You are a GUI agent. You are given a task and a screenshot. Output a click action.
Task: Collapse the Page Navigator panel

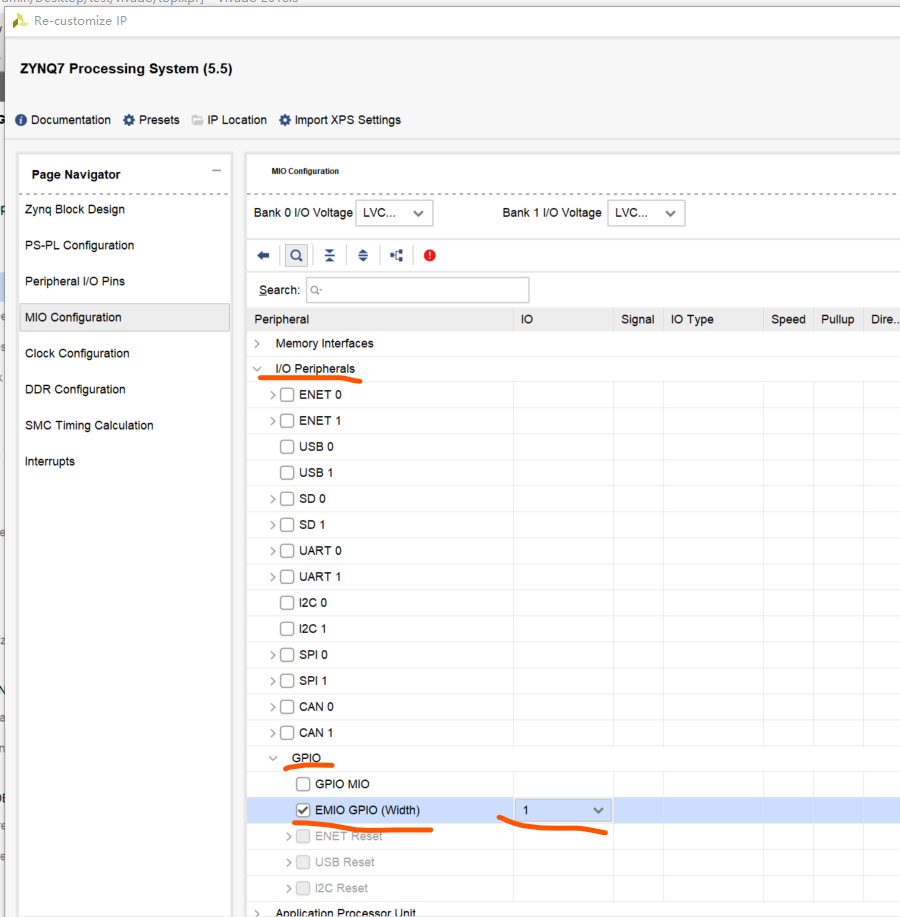click(216, 171)
